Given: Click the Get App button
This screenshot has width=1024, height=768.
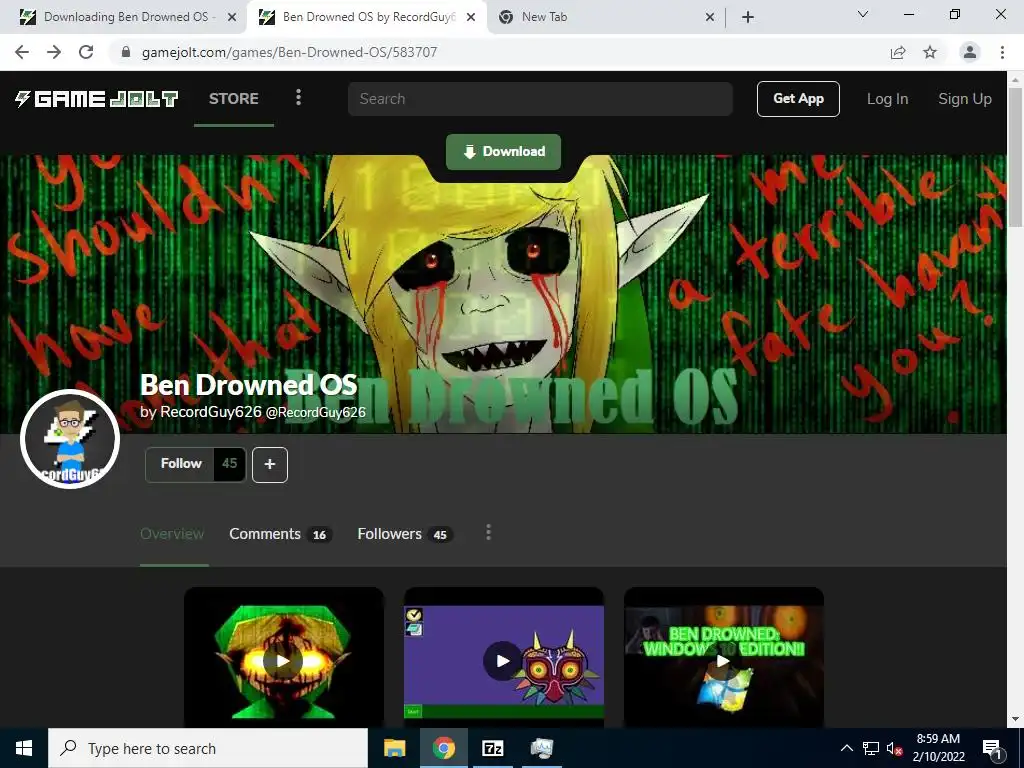Looking at the screenshot, I should 798,99.
